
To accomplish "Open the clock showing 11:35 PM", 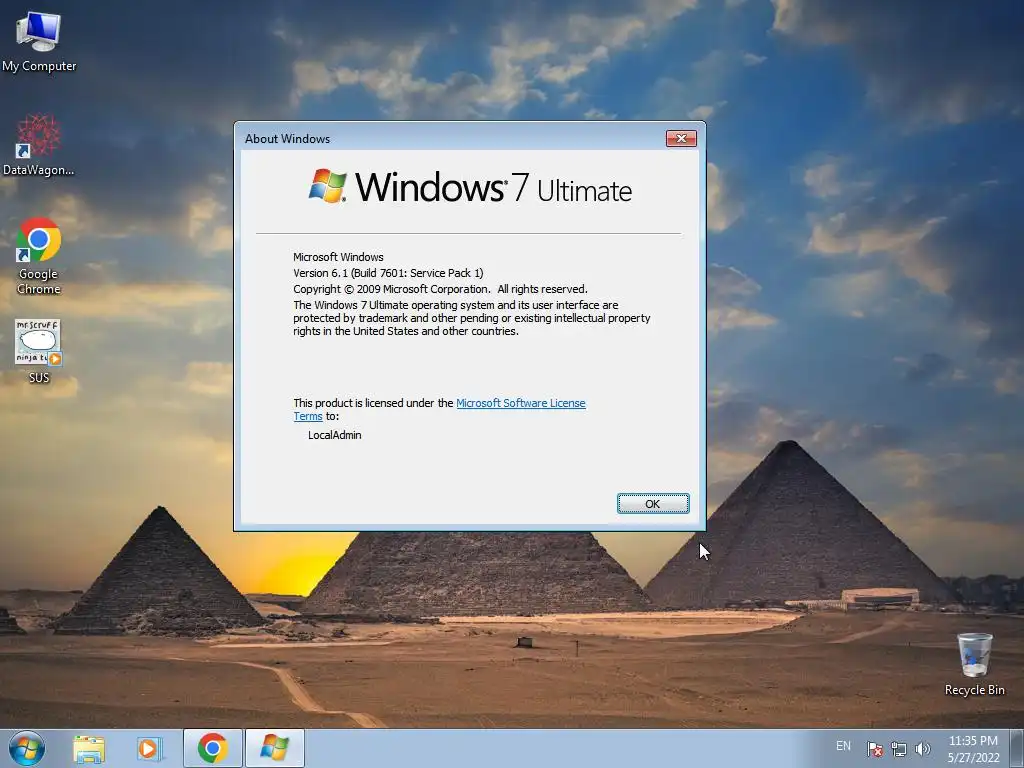I will coord(973,749).
